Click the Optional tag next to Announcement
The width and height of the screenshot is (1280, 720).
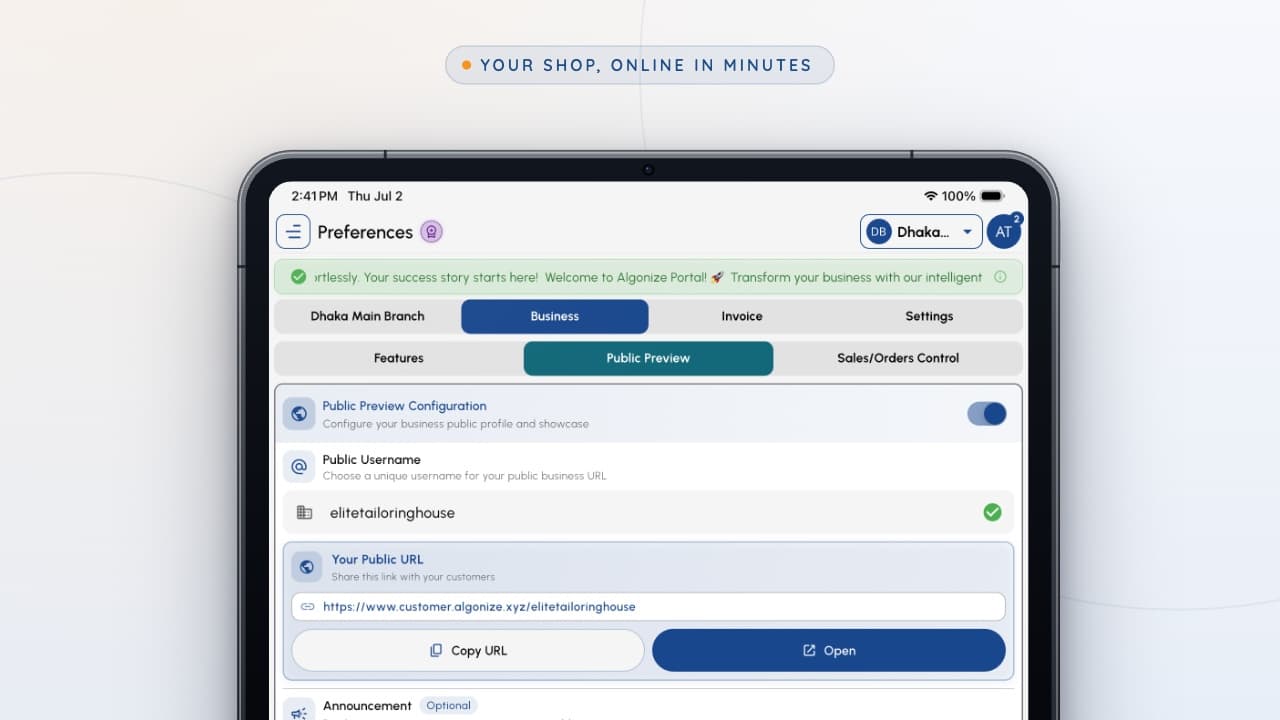tap(448, 706)
